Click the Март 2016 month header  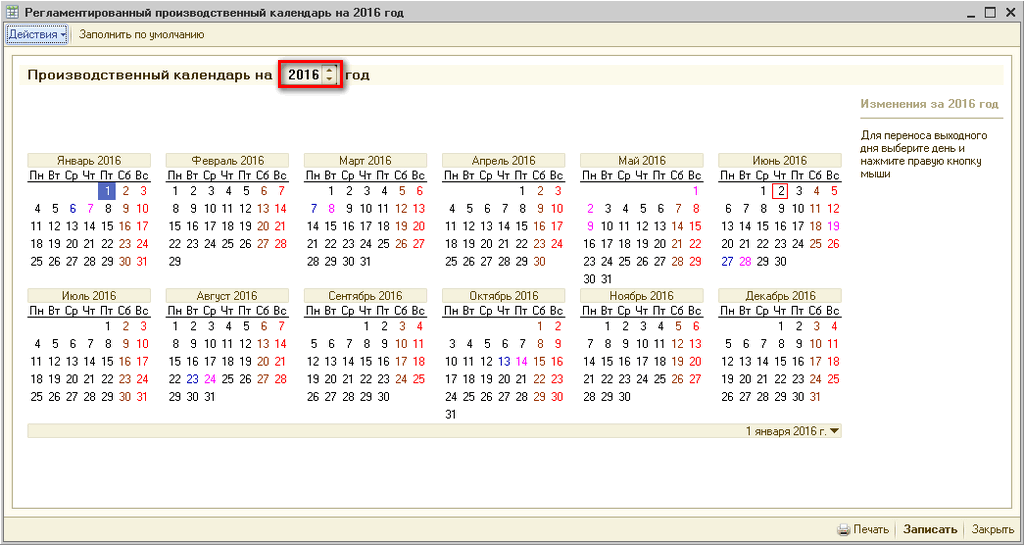[365, 160]
